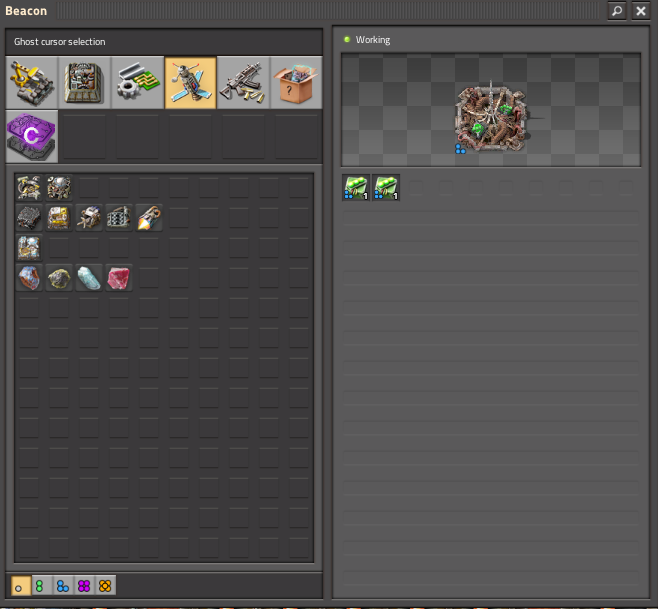Click the magnifier search button in title bar
Screen dimensions: 658x609
617,11
